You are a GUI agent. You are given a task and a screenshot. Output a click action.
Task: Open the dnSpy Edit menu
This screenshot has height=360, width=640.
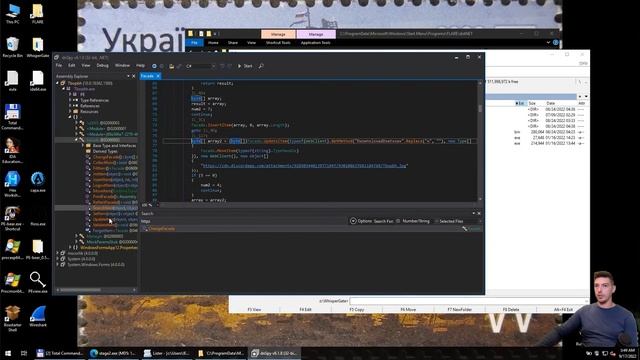(x=72, y=65)
